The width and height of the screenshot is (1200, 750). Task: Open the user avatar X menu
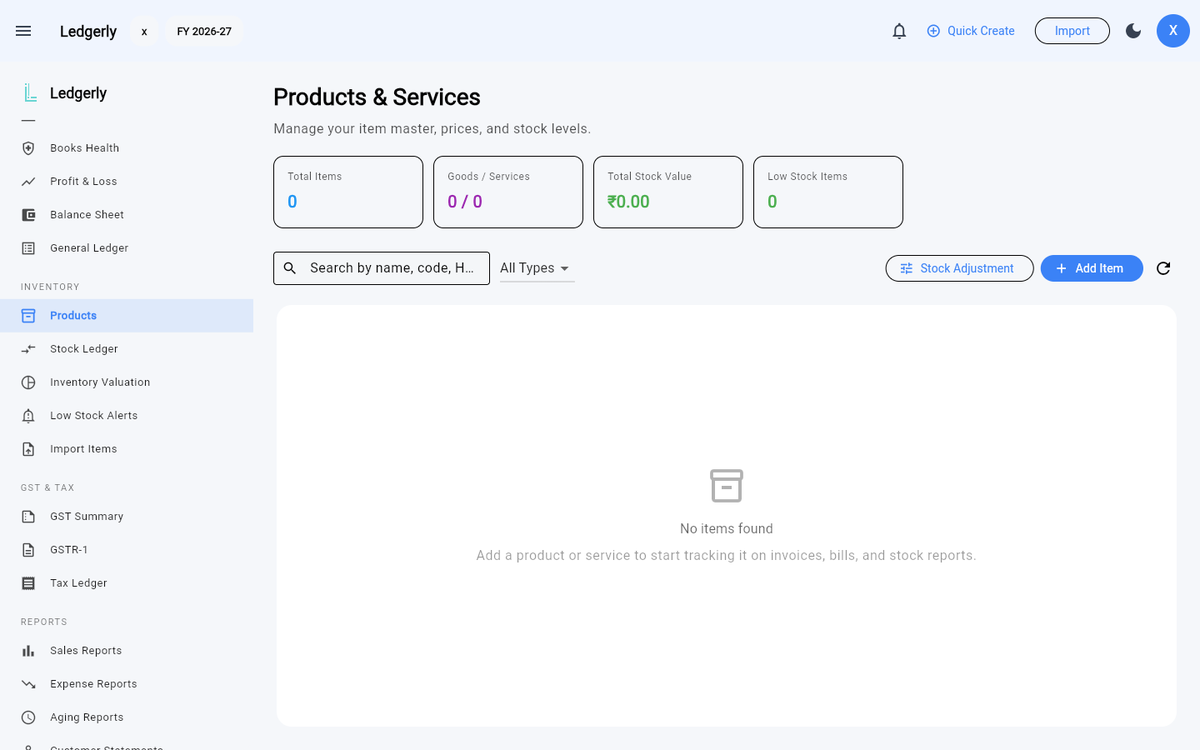pyautogui.click(x=1173, y=31)
